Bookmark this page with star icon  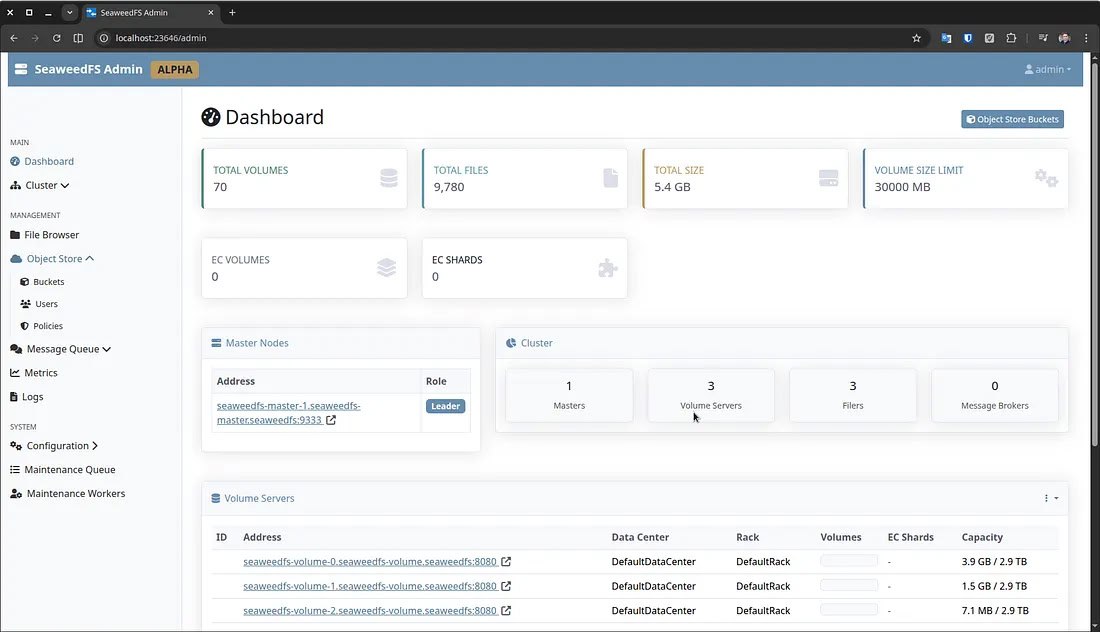pyautogui.click(x=916, y=38)
